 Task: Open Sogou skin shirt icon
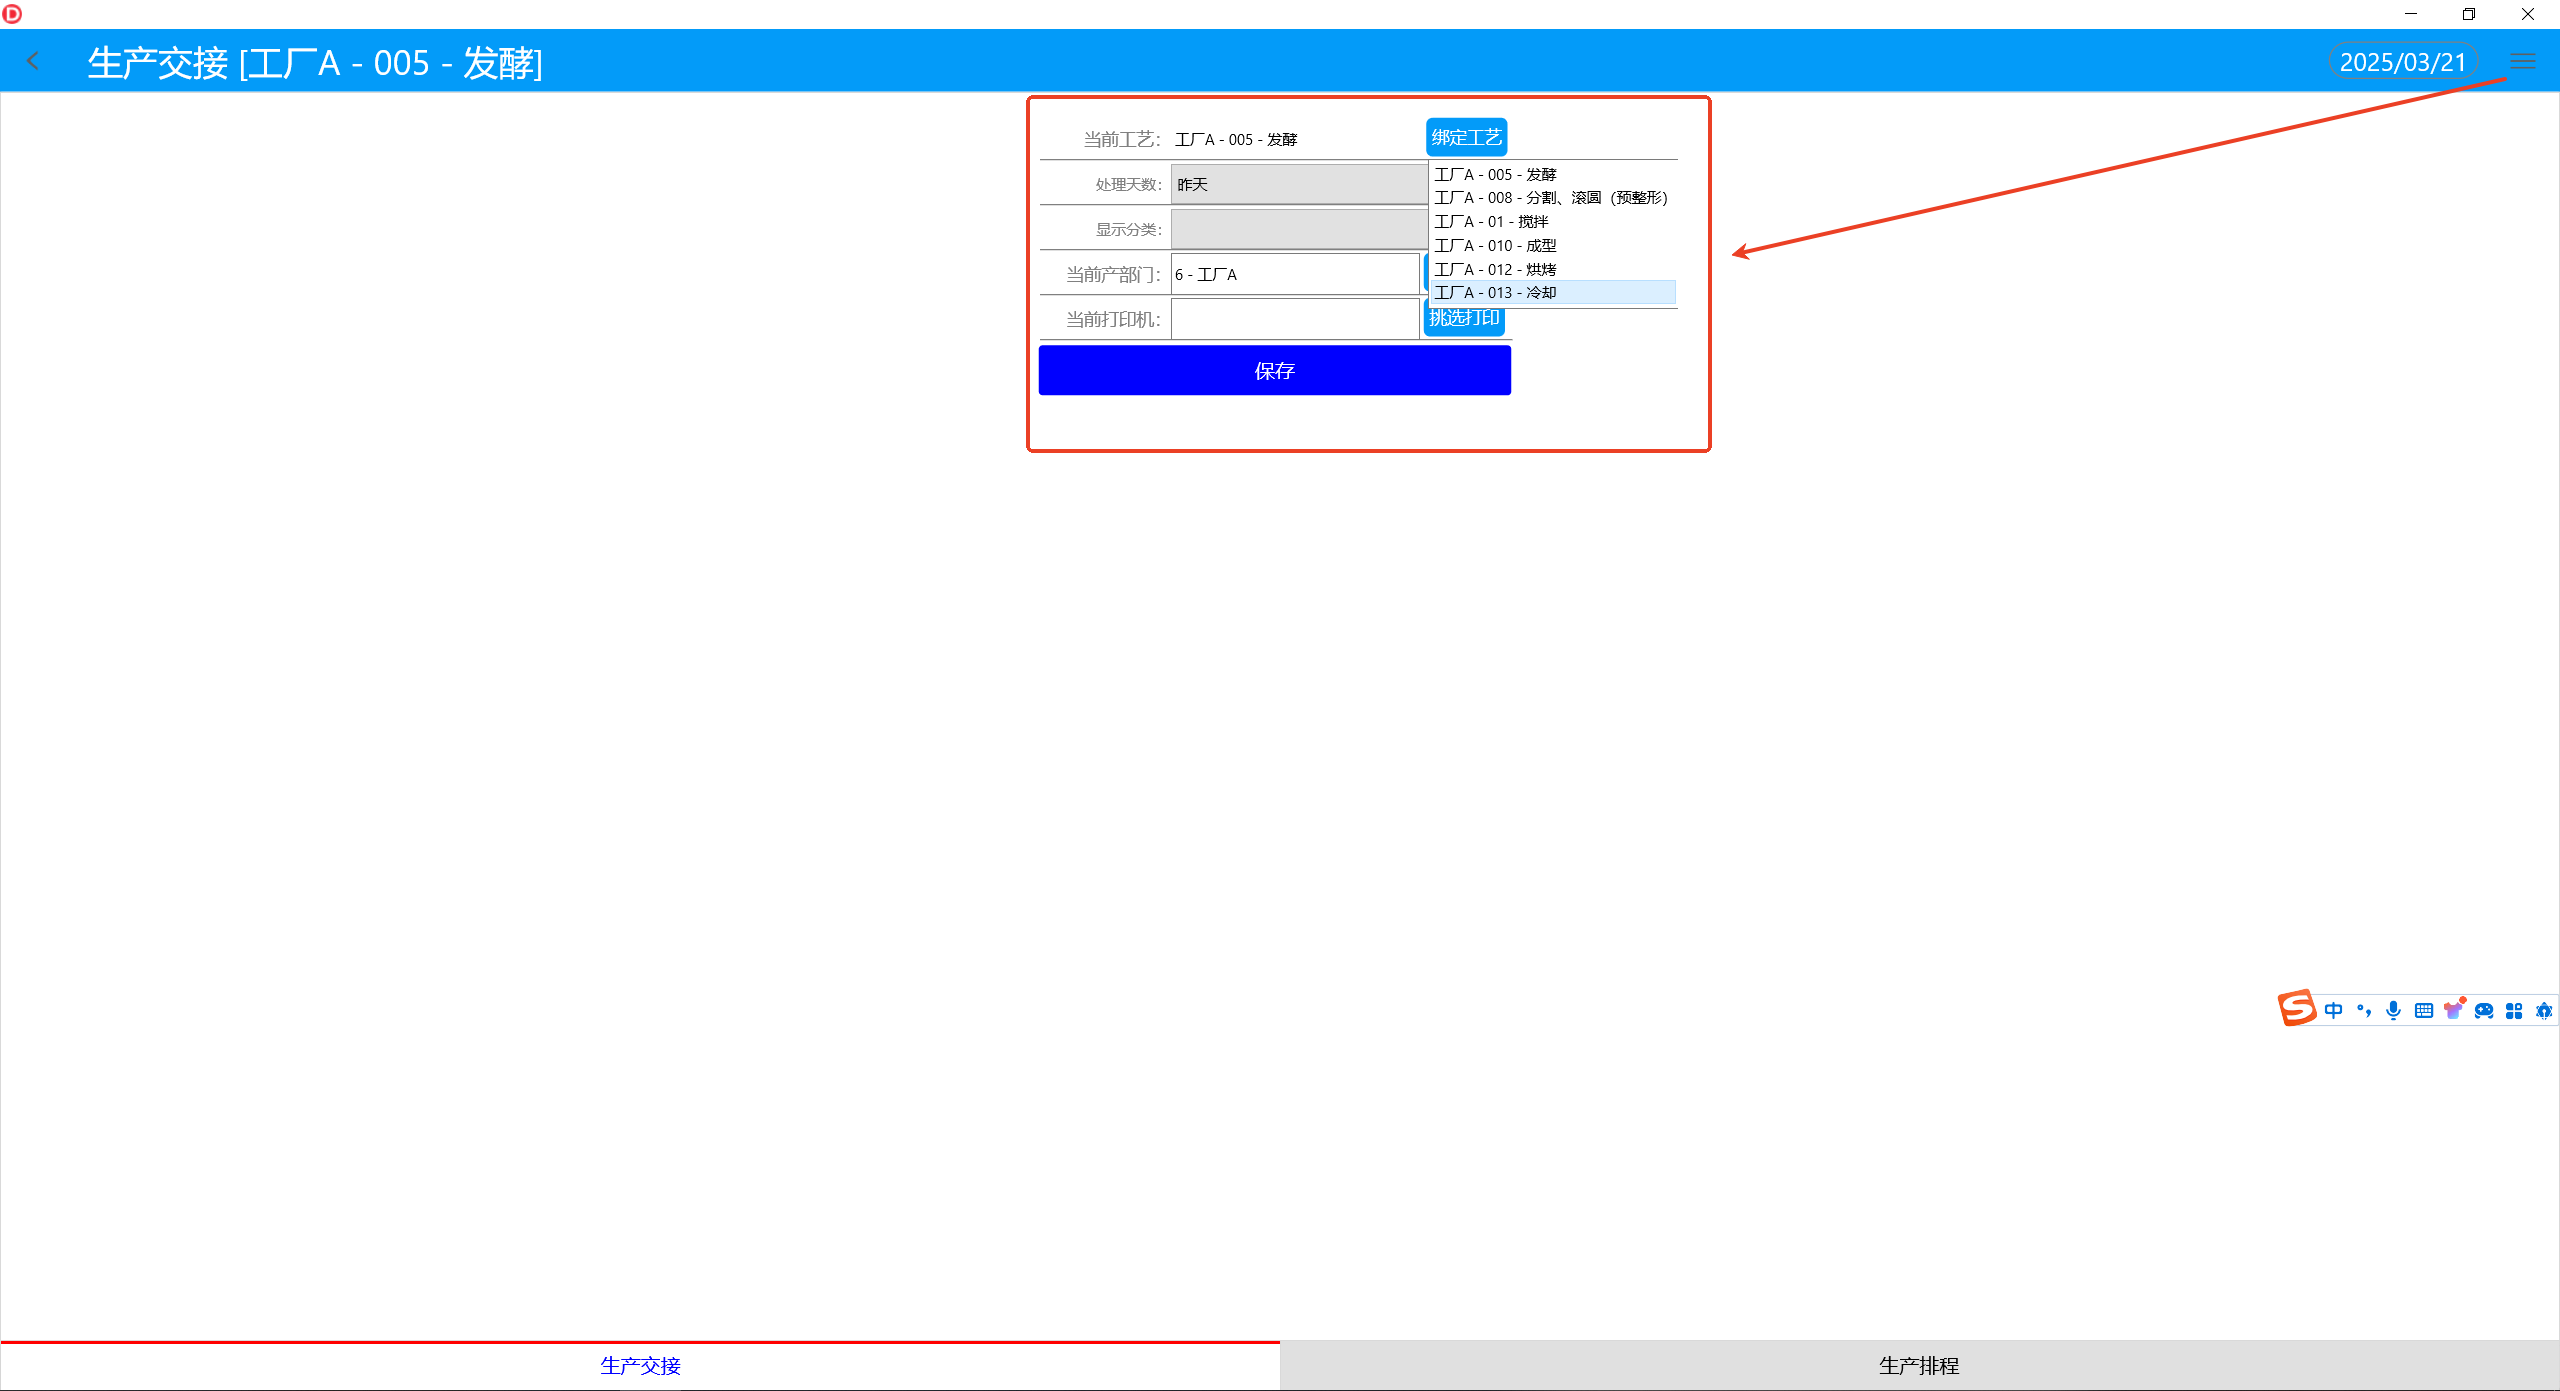pos(2454,1009)
